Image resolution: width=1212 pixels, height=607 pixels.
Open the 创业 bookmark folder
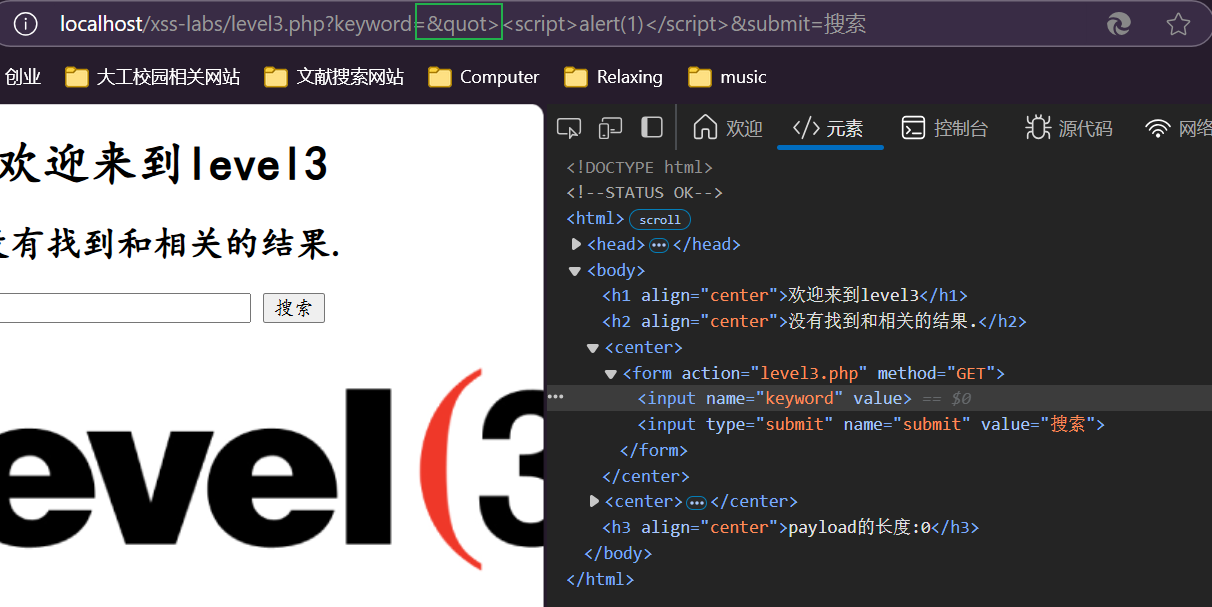tap(21, 77)
